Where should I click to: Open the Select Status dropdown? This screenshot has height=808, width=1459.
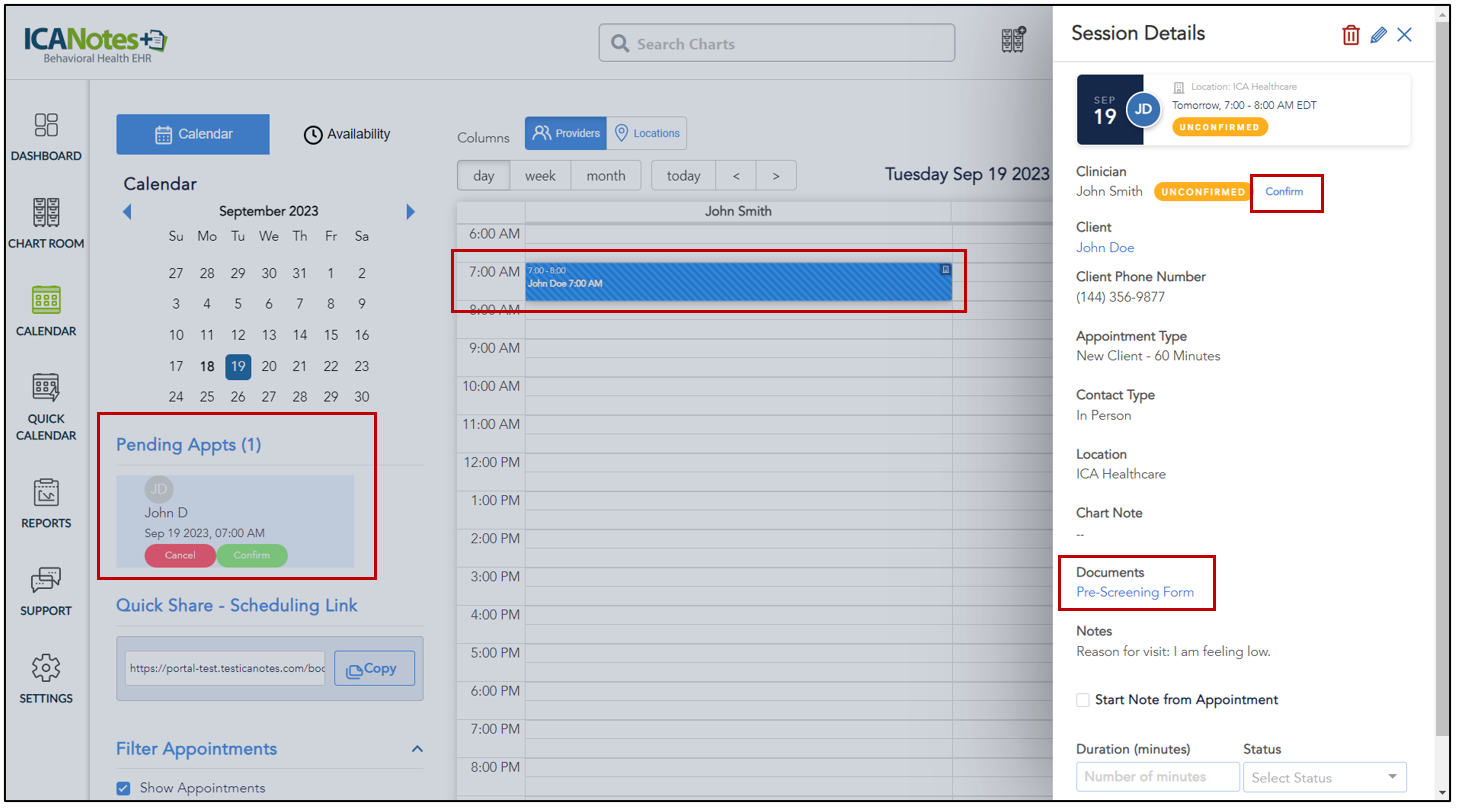(1324, 777)
